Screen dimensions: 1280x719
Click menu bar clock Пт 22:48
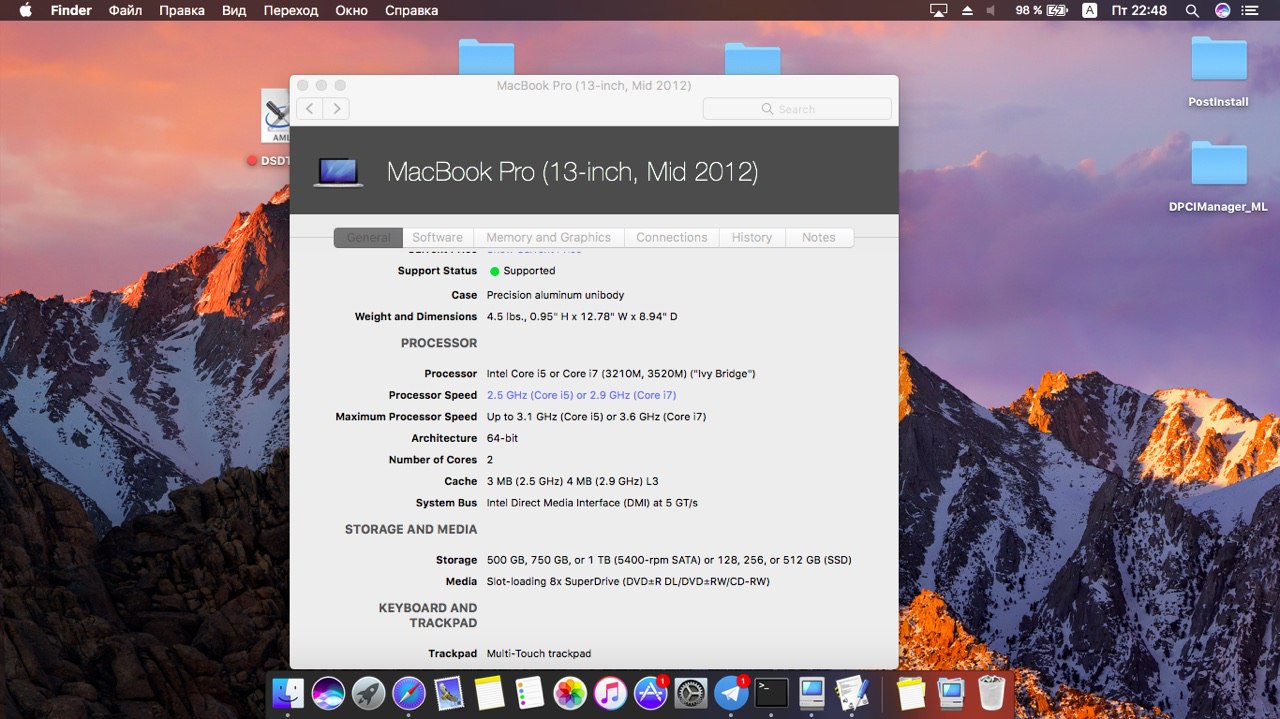(1139, 10)
